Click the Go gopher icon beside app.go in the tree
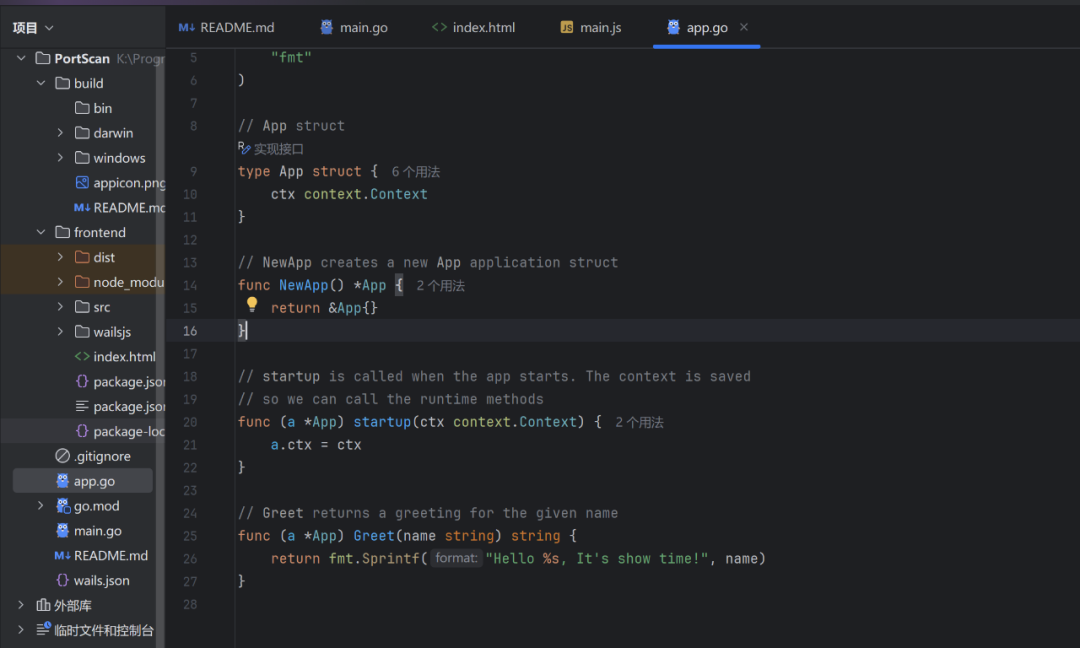 [x=63, y=481]
